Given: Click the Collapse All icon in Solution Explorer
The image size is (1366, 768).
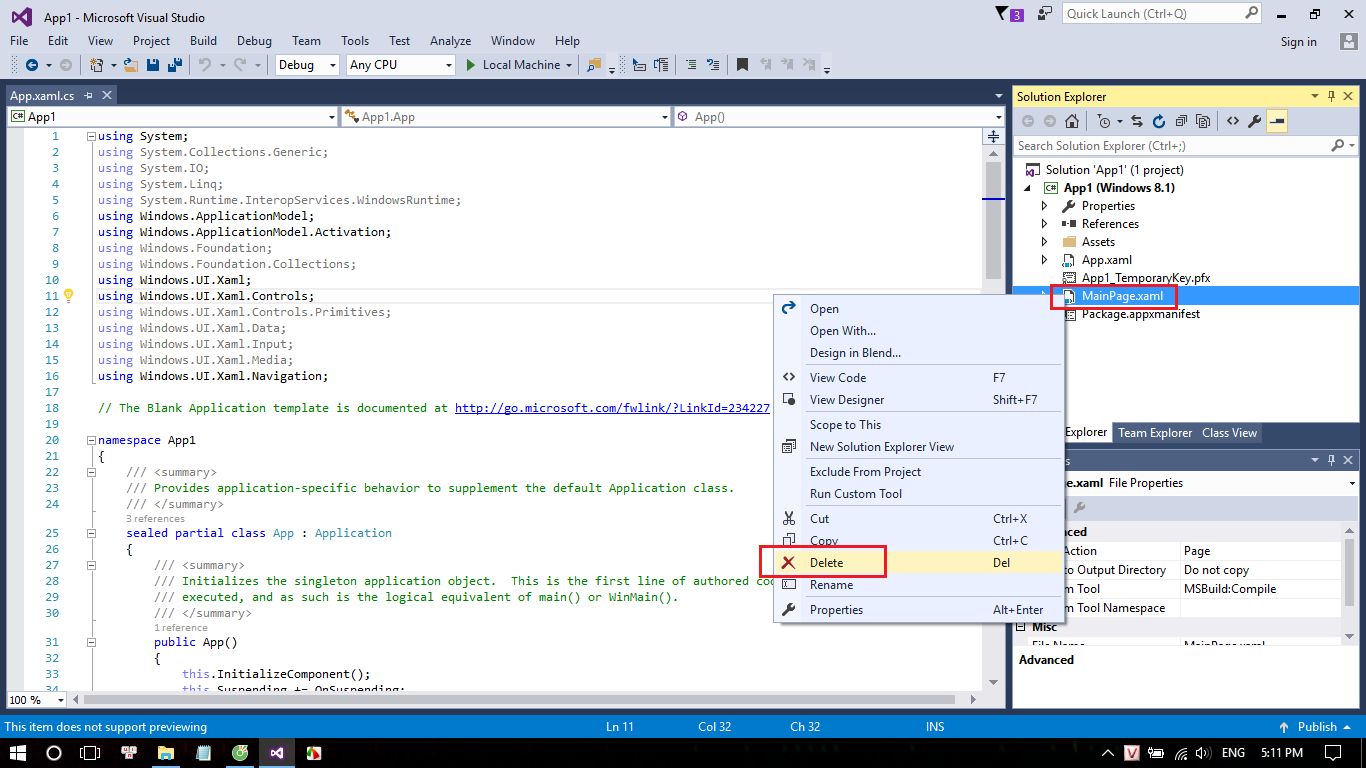Looking at the screenshot, I should [x=1181, y=121].
